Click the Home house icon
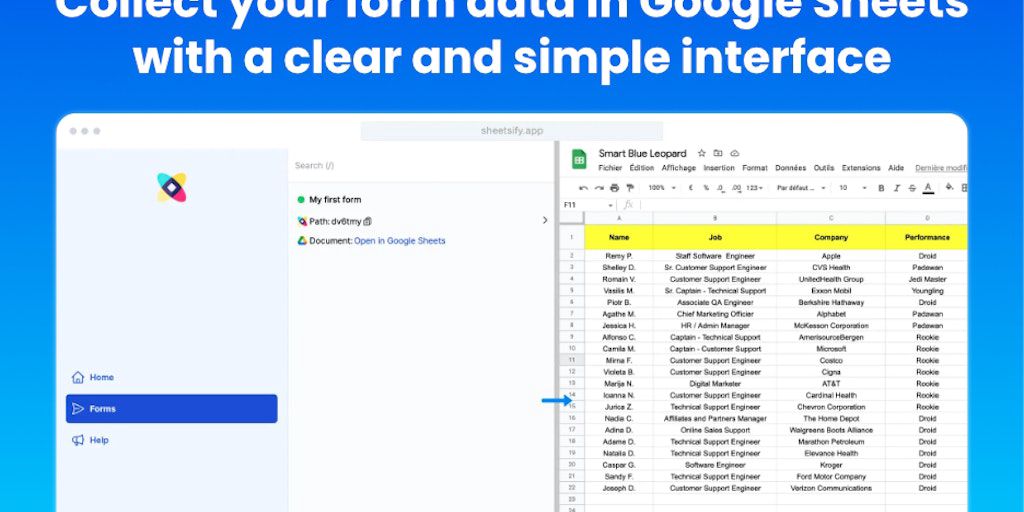 coord(78,377)
